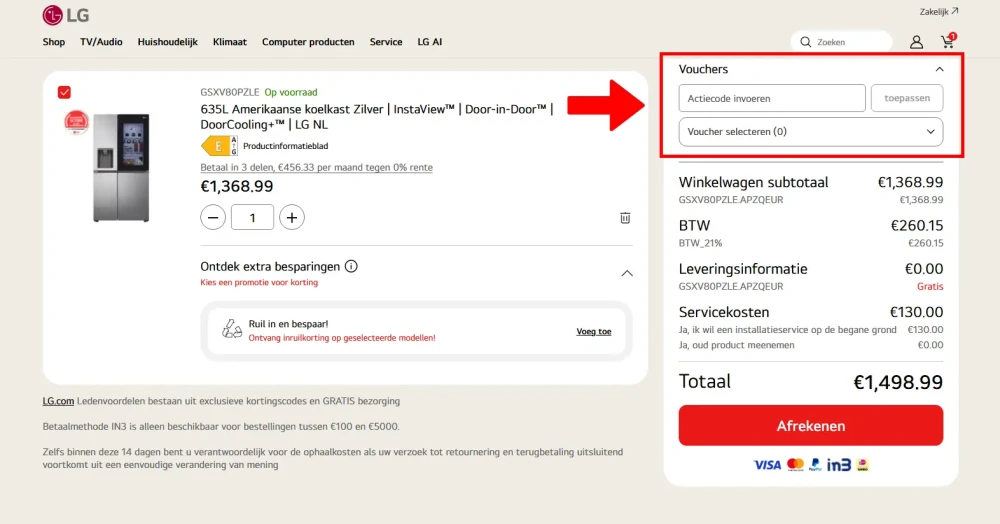Open the account profile icon
This screenshot has height=524, width=1000.
[x=916, y=42]
